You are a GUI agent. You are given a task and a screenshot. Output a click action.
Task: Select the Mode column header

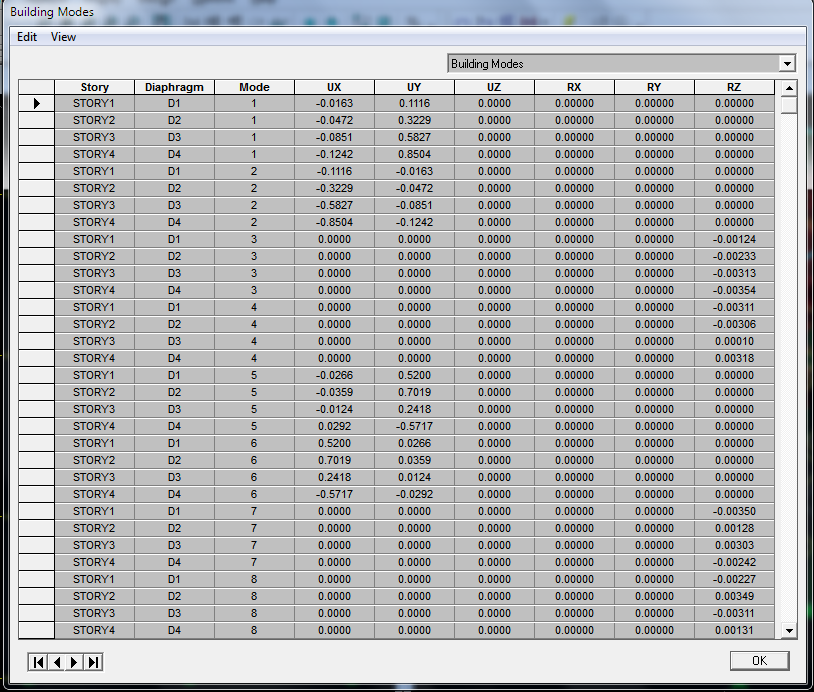point(254,87)
